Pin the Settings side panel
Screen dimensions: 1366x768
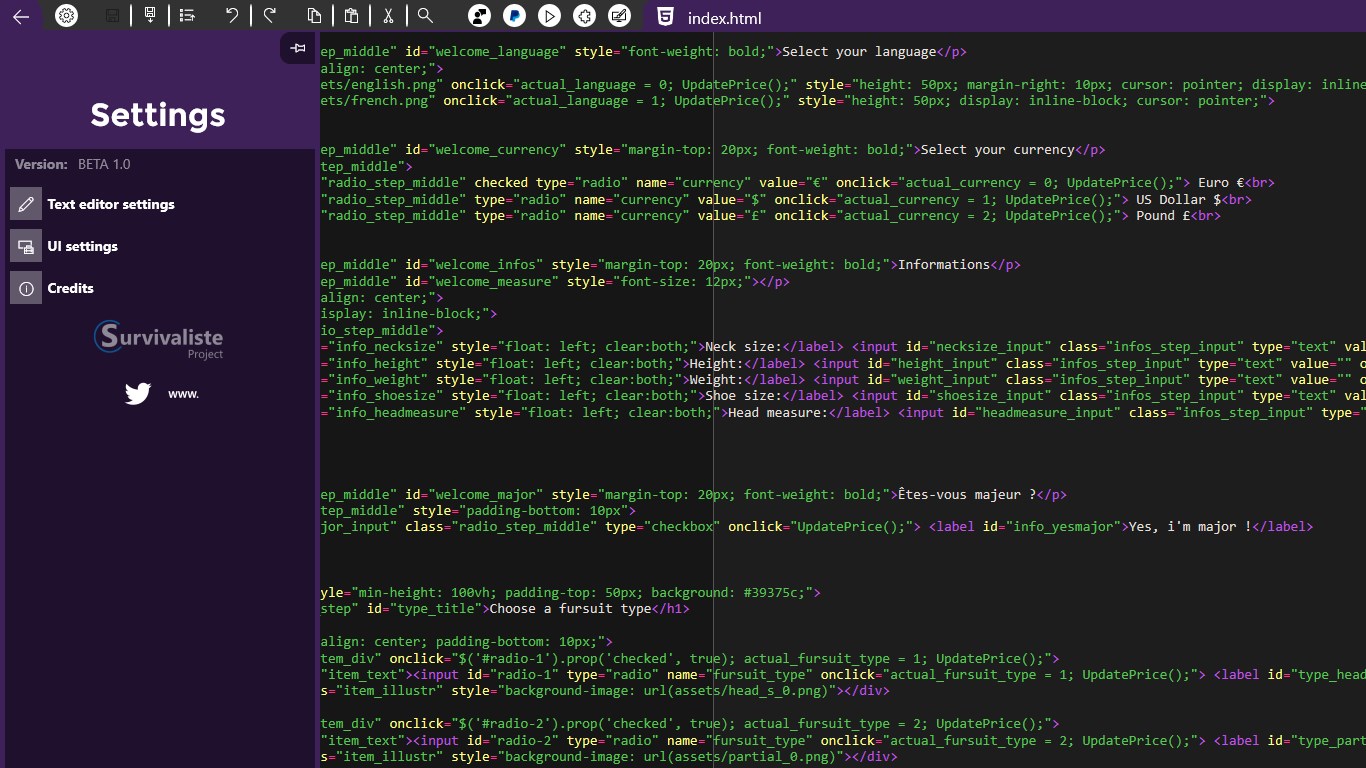tap(297, 48)
